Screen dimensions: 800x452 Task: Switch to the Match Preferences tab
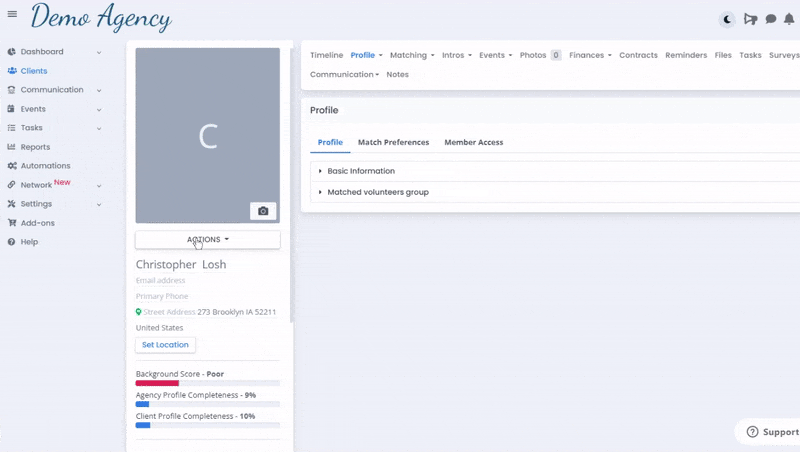click(393, 142)
